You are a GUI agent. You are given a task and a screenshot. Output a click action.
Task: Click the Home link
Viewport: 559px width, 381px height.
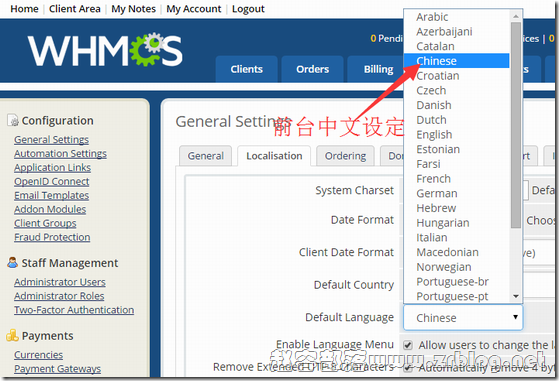(24, 9)
